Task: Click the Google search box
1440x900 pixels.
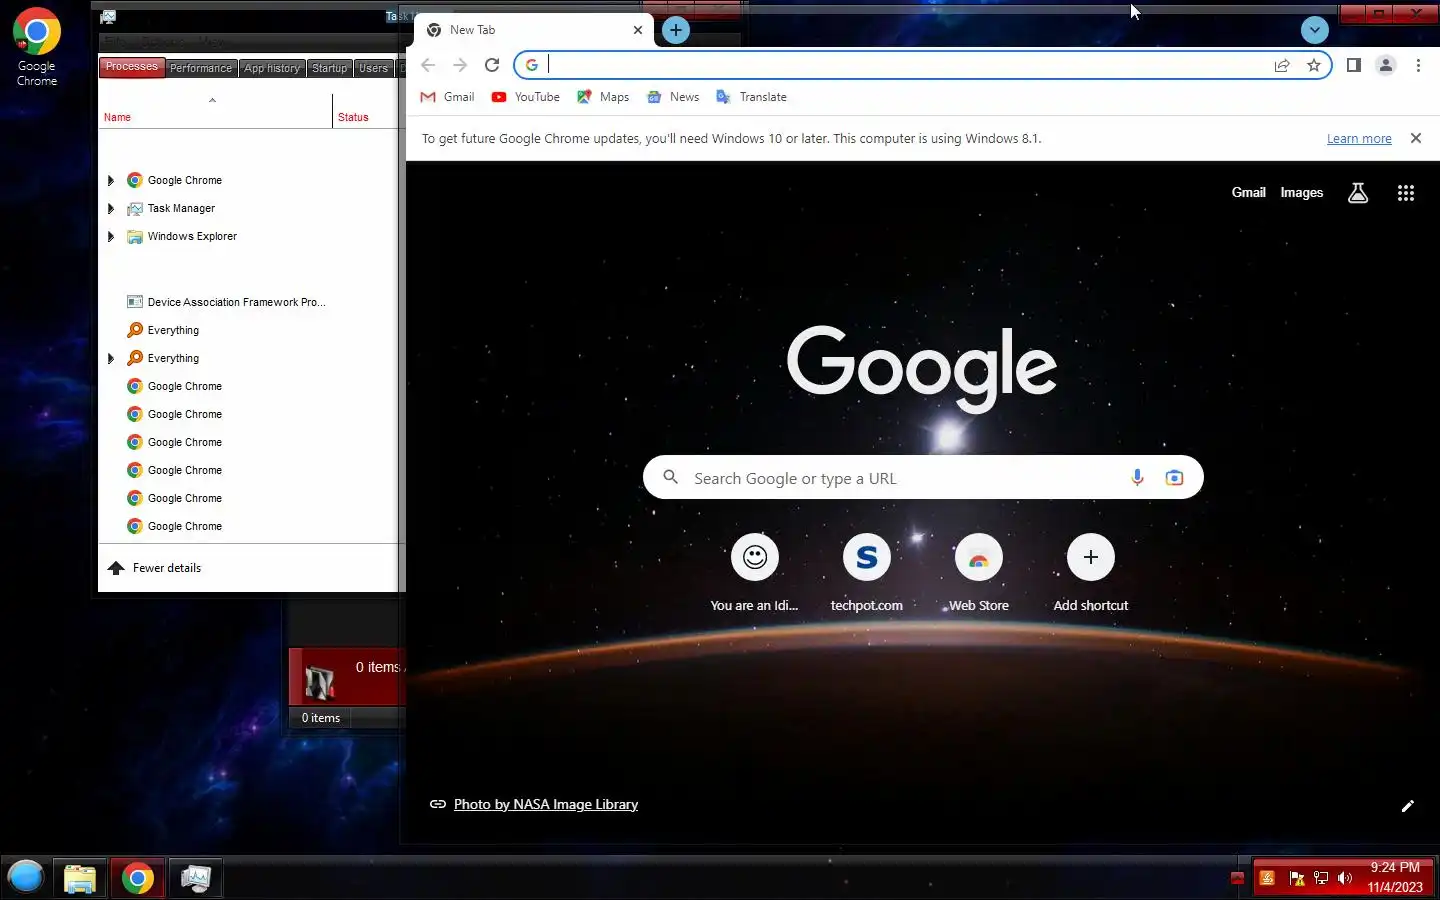Action: pos(923,478)
